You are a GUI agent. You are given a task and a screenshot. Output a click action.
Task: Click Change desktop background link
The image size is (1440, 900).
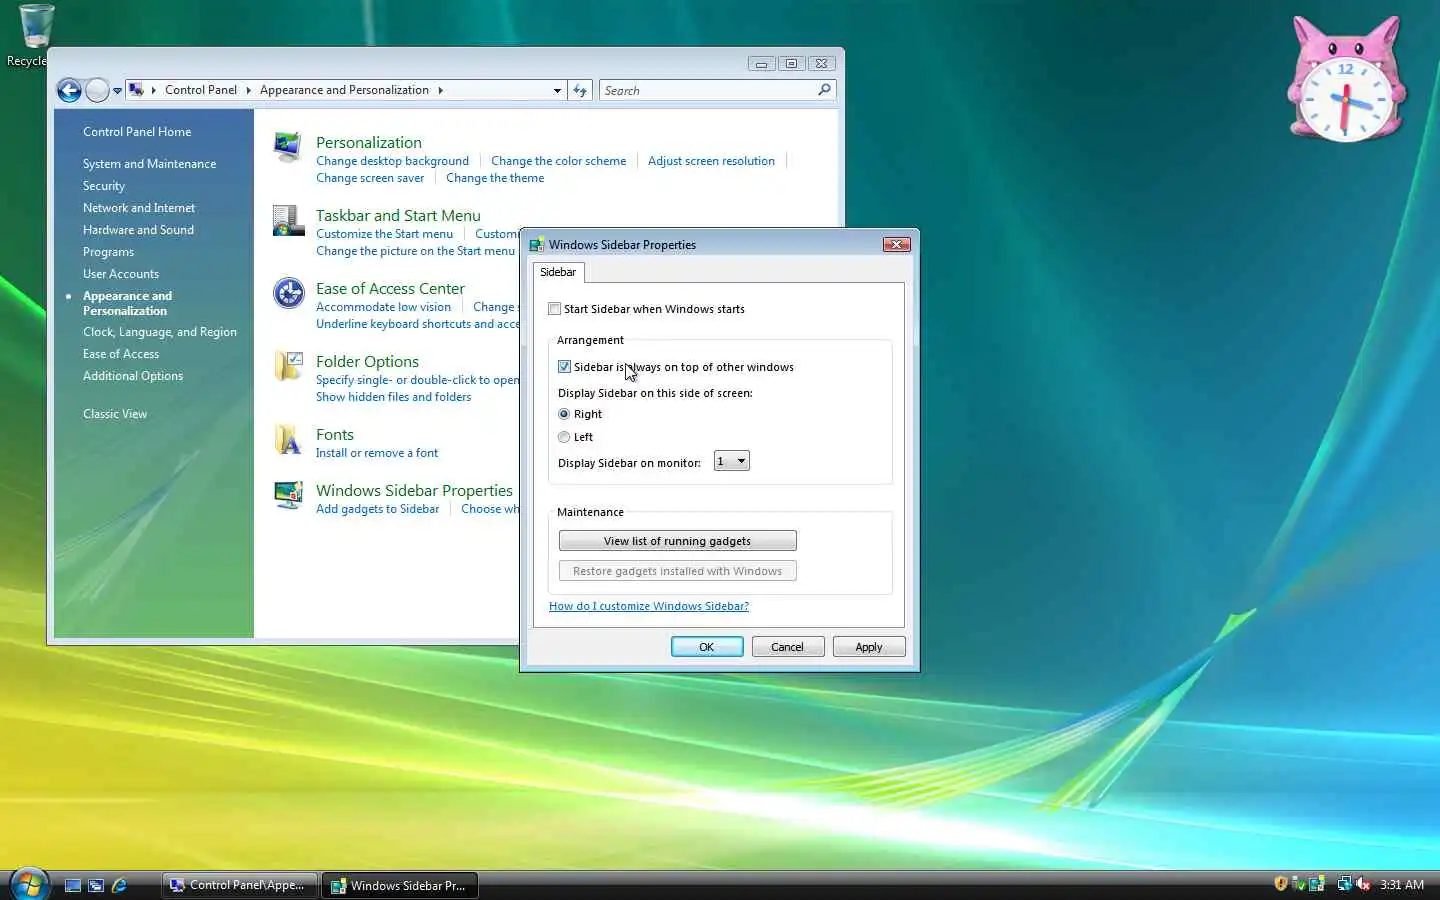tap(392, 161)
